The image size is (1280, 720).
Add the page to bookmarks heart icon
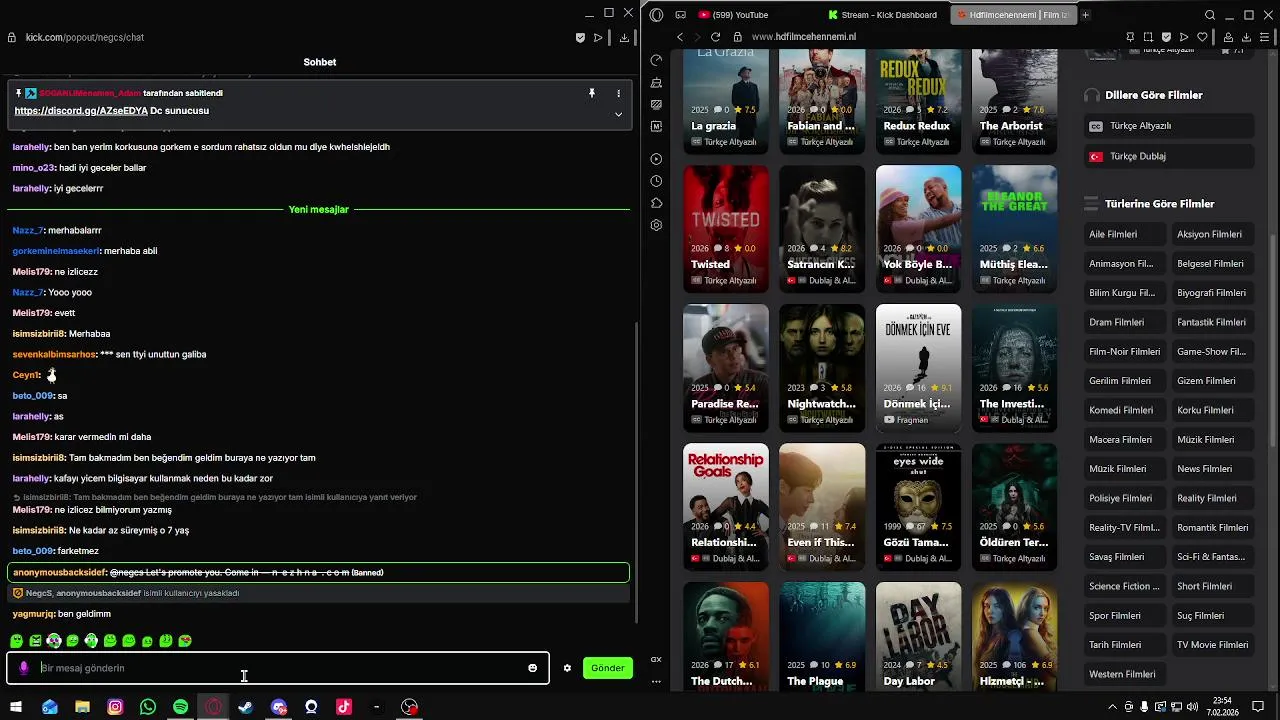1202,37
